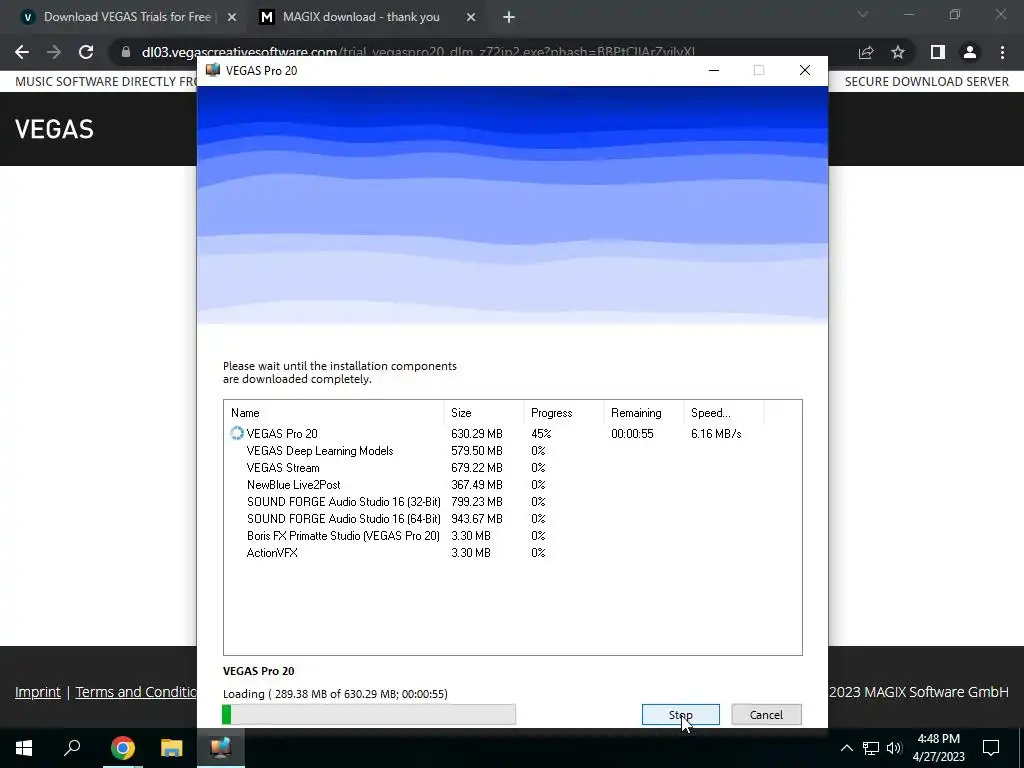Open volume control tray icon
1024x768 pixels.
[x=894, y=748]
